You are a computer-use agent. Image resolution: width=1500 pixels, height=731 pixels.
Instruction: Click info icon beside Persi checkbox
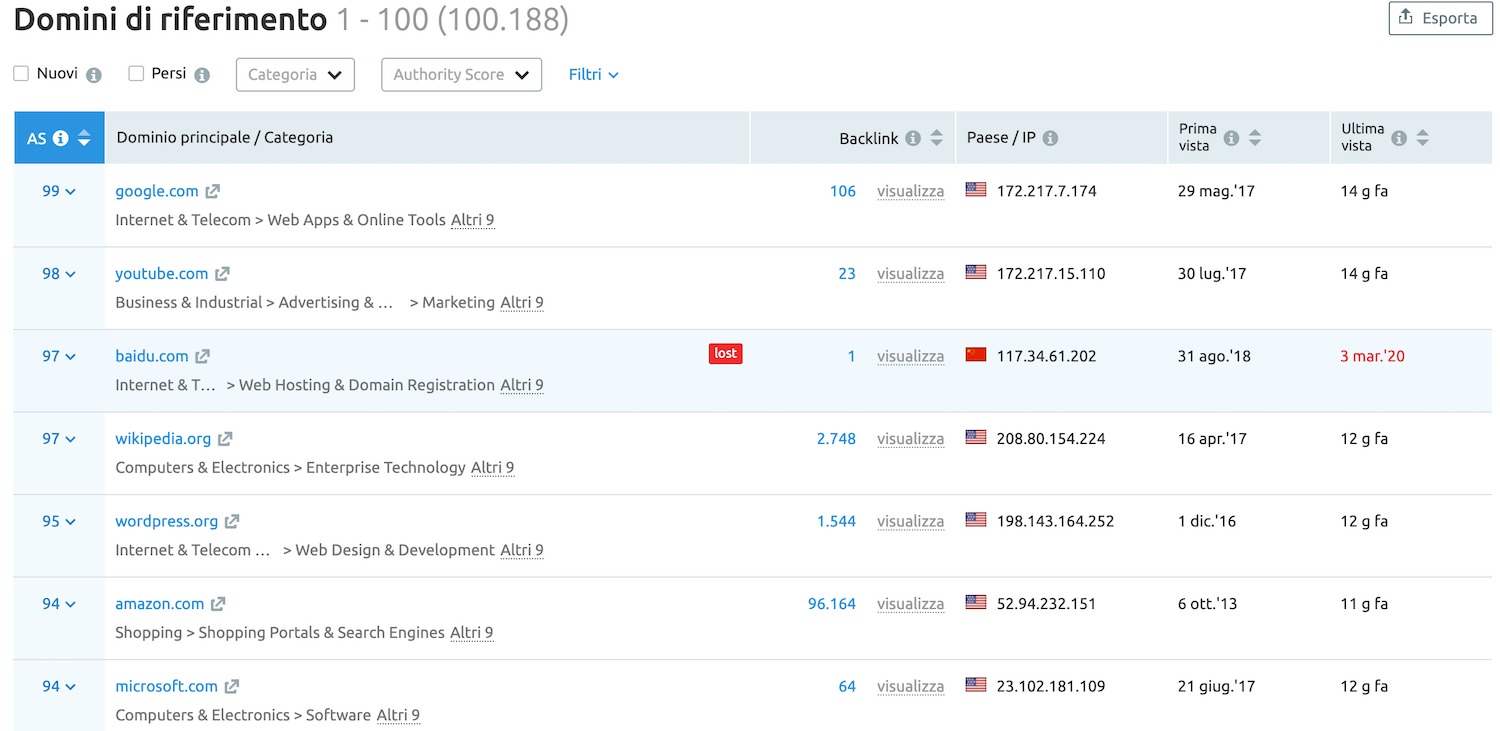202,75
